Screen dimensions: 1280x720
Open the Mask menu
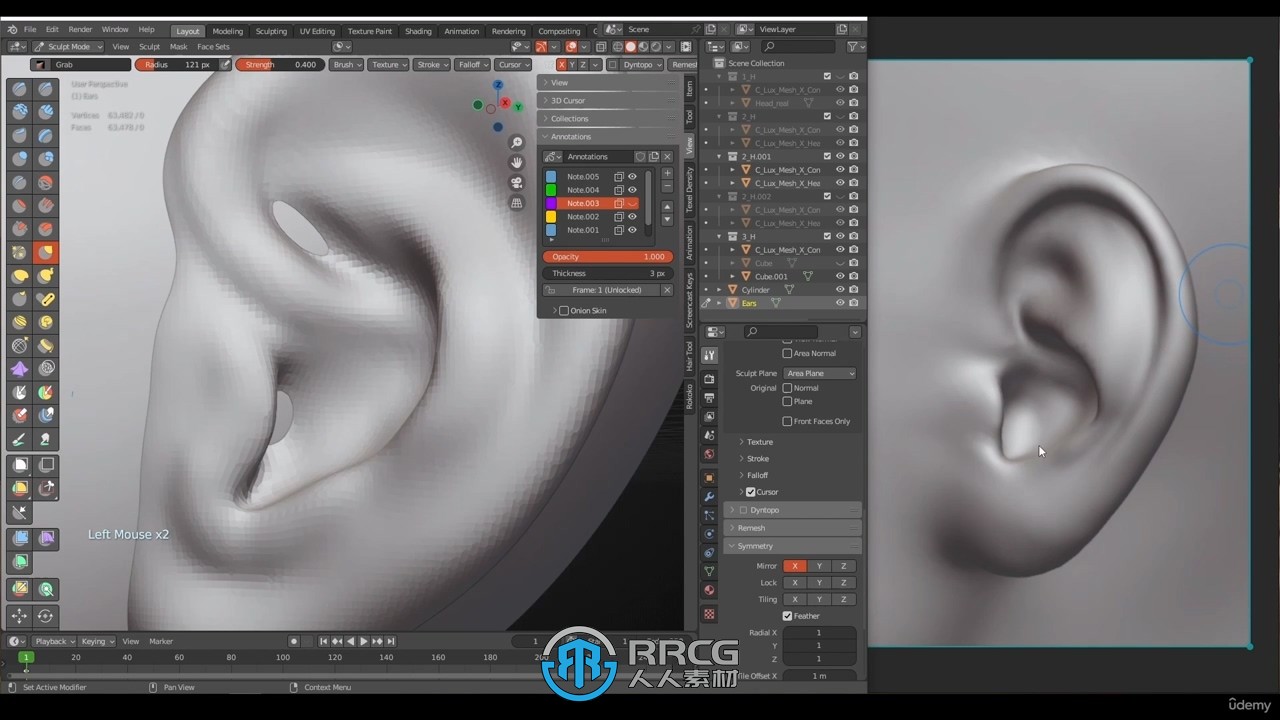(x=178, y=46)
